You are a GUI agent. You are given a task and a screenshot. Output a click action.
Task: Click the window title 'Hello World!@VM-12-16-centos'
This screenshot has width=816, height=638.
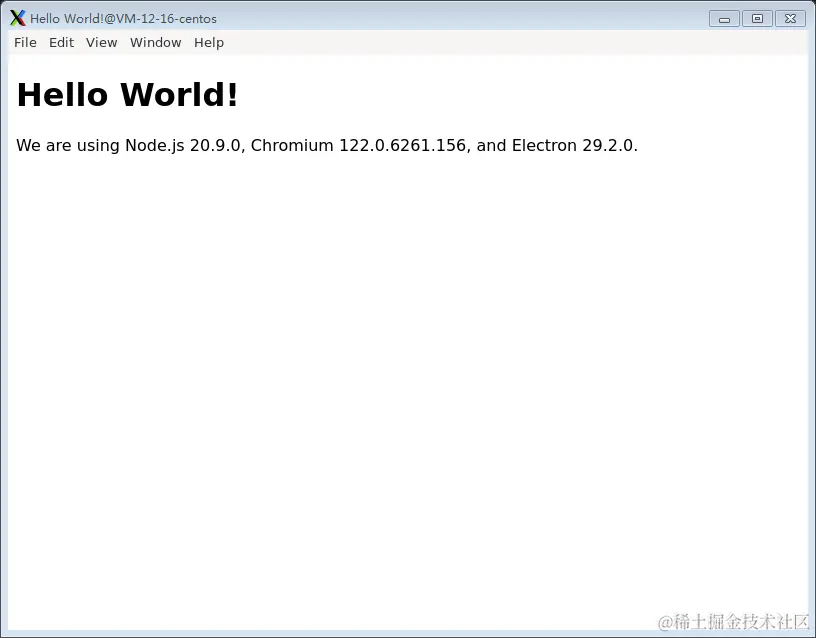[123, 19]
